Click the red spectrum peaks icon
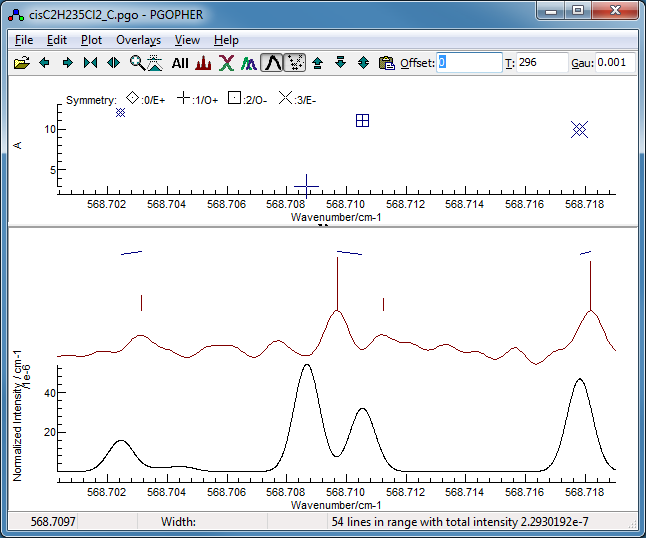646x538 pixels. [203, 63]
